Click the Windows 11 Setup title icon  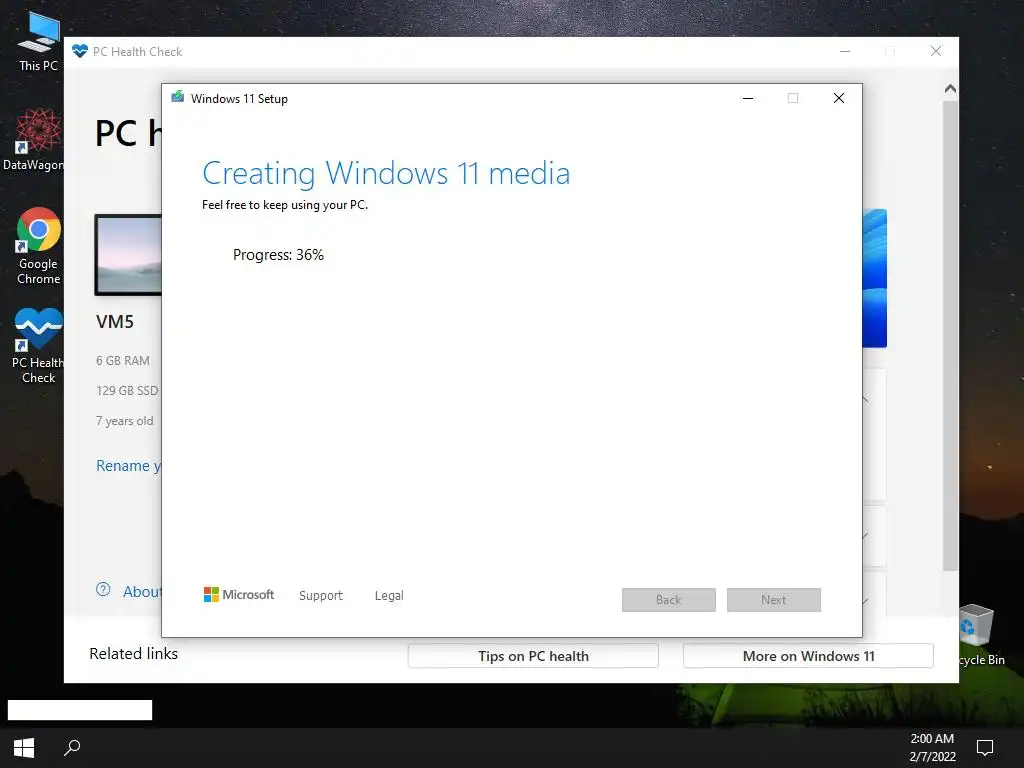[178, 97]
